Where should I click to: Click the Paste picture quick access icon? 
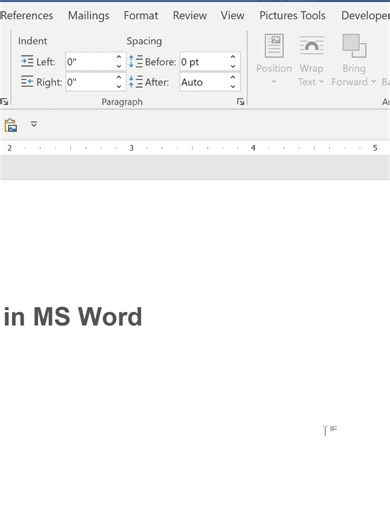[x=11, y=125]
